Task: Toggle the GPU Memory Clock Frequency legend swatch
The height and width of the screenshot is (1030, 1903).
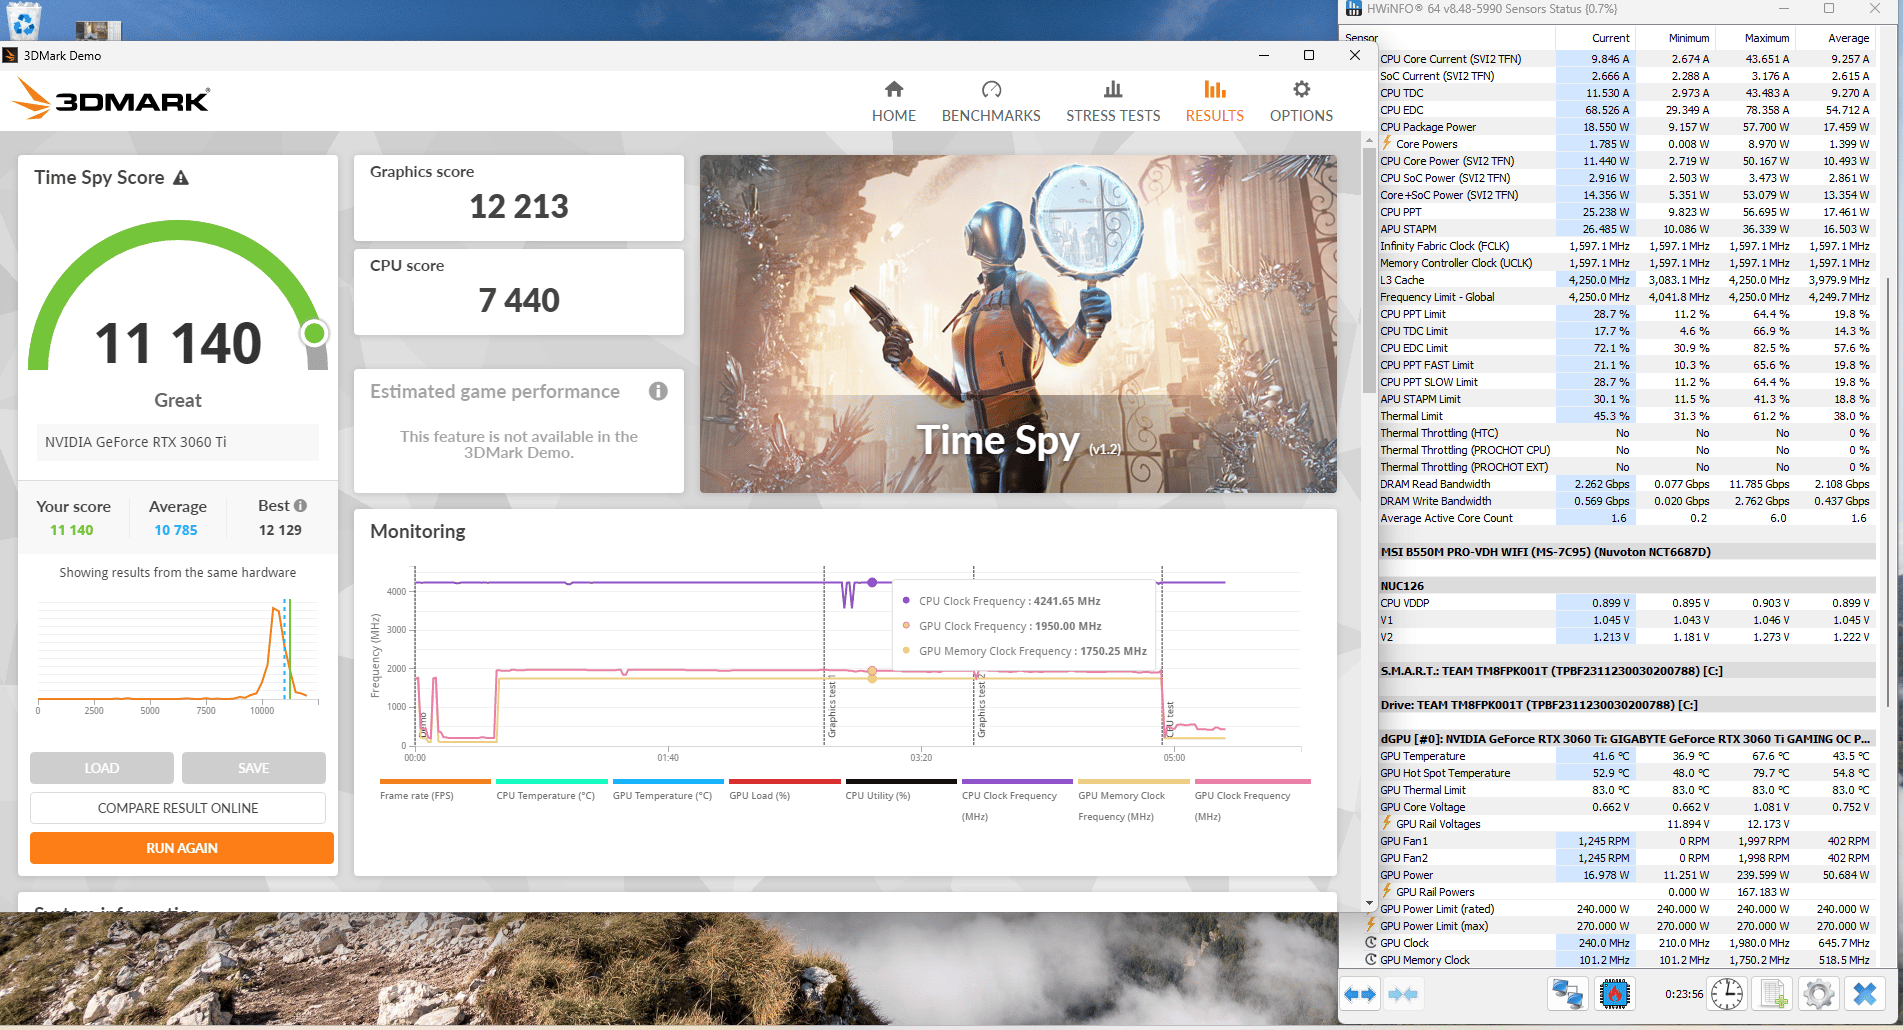Action: [x=1134, y=781]
